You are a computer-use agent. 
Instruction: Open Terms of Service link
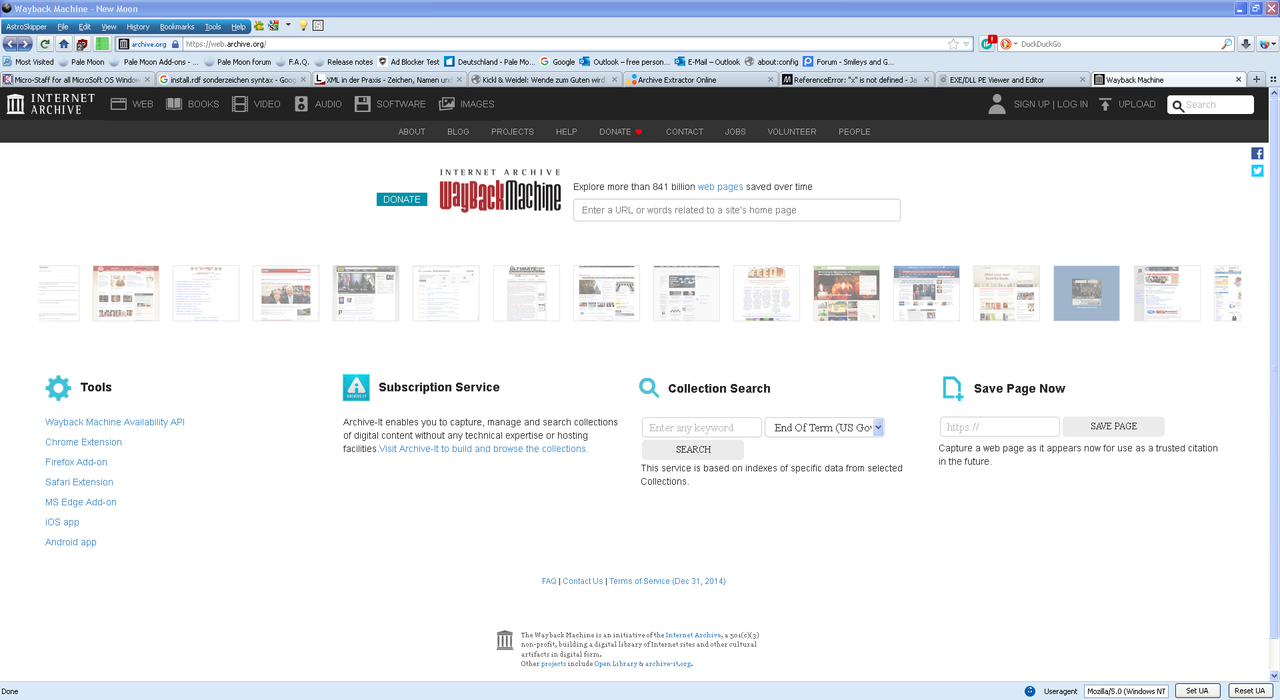point(667,581)
